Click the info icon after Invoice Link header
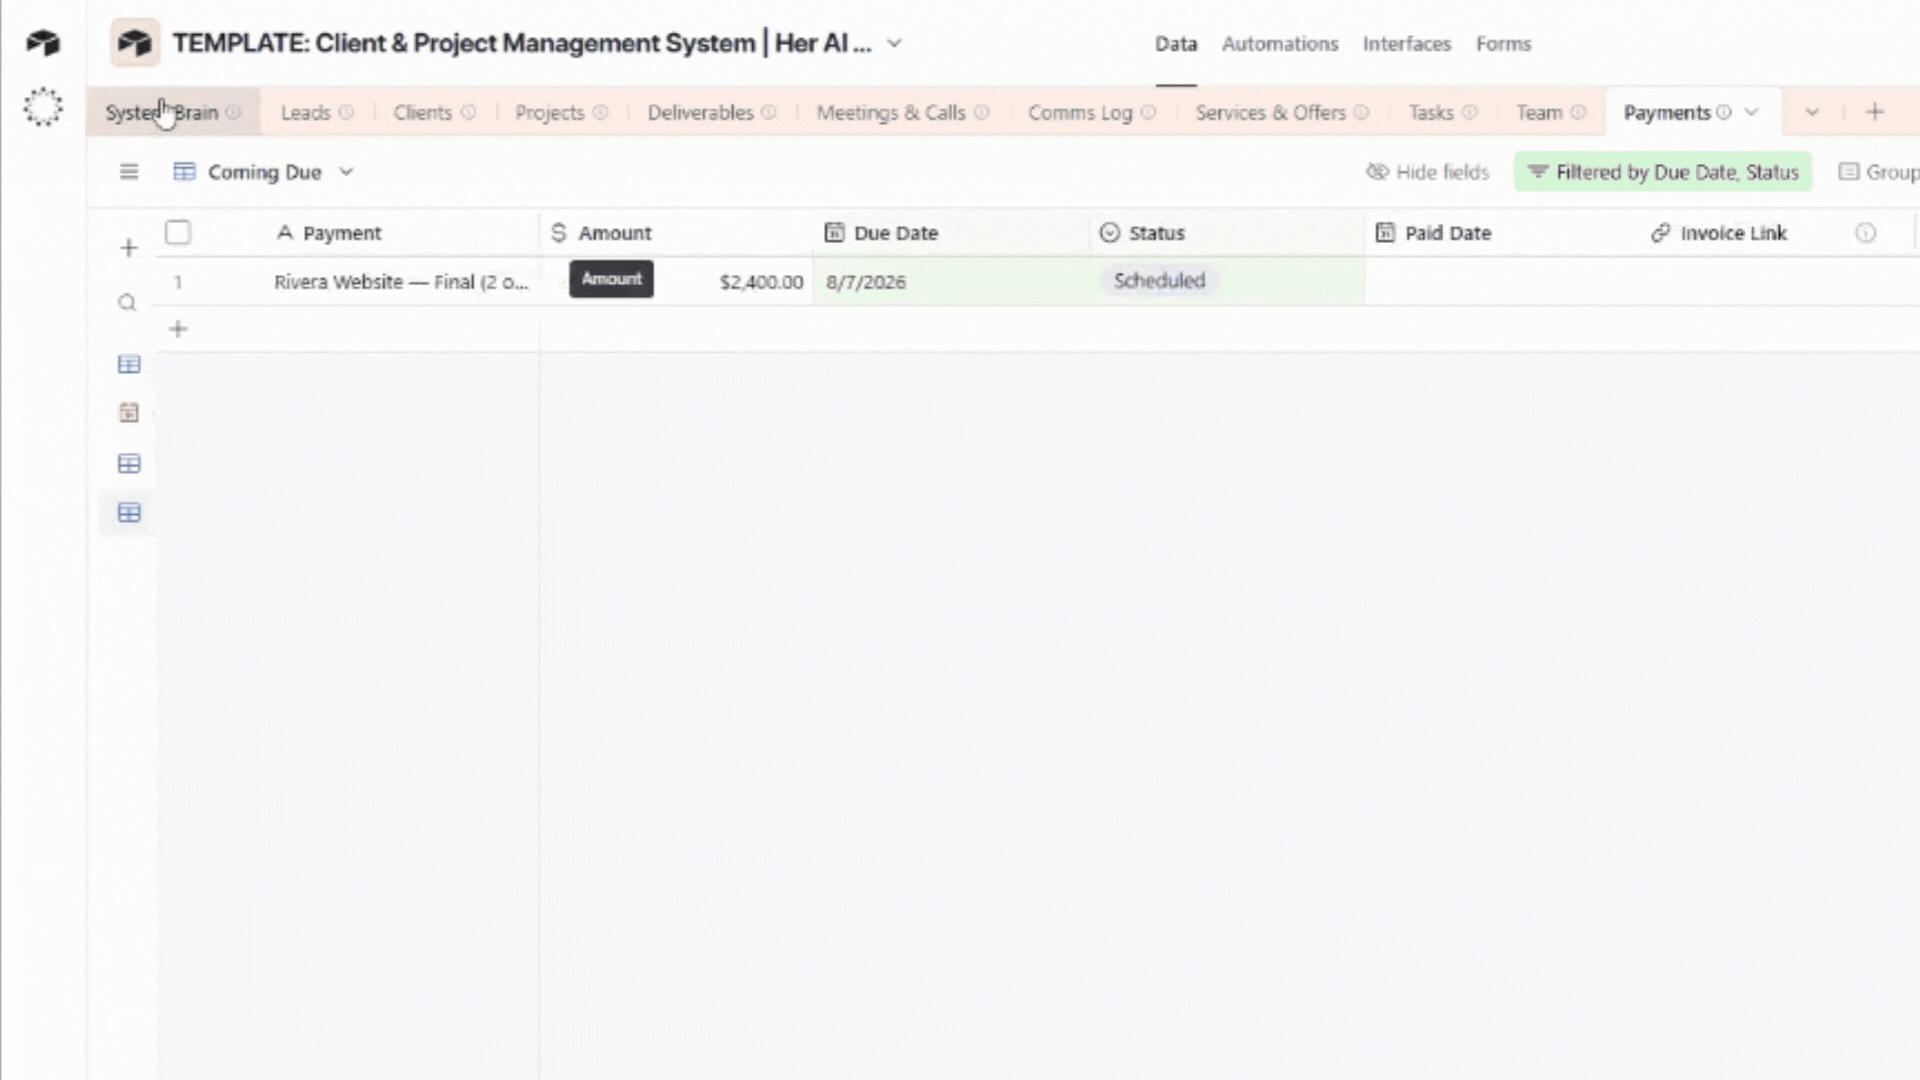The width and height of the screenshot is (1920, 1080). pos(1866,233)
